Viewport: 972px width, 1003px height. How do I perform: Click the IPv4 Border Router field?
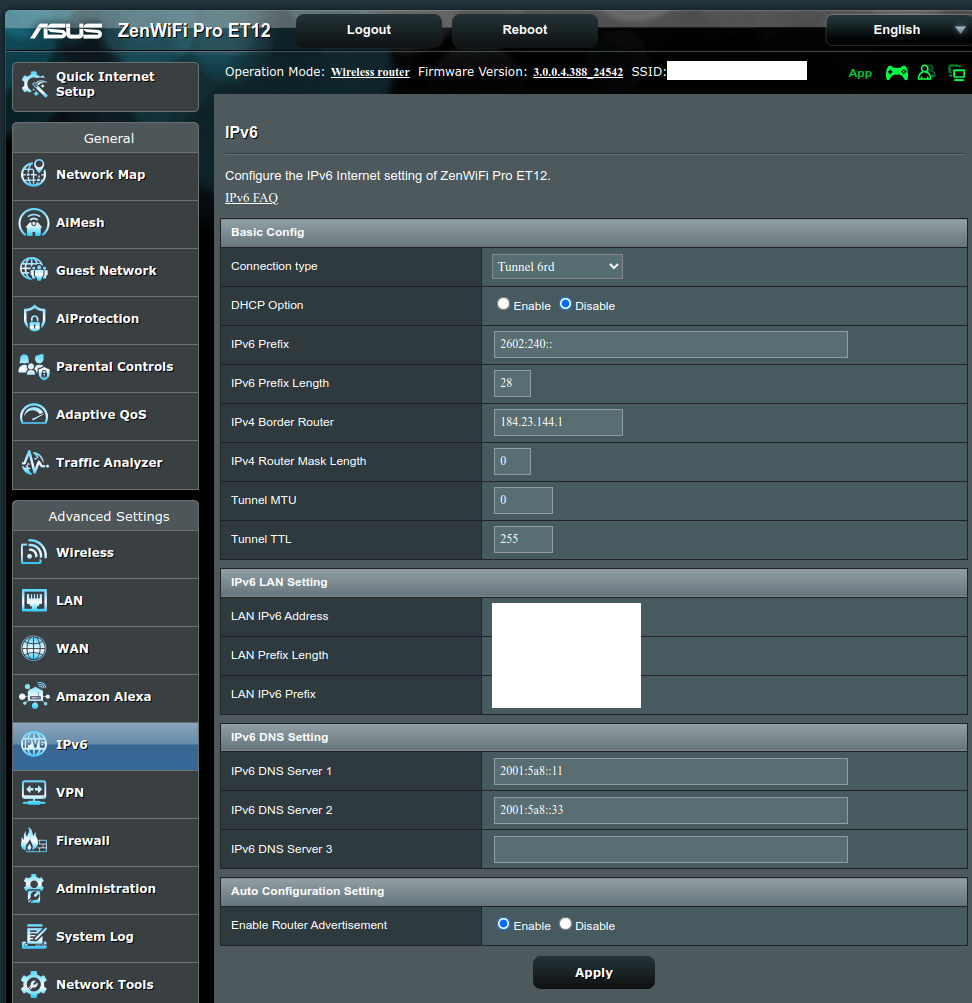coord(558,422)
